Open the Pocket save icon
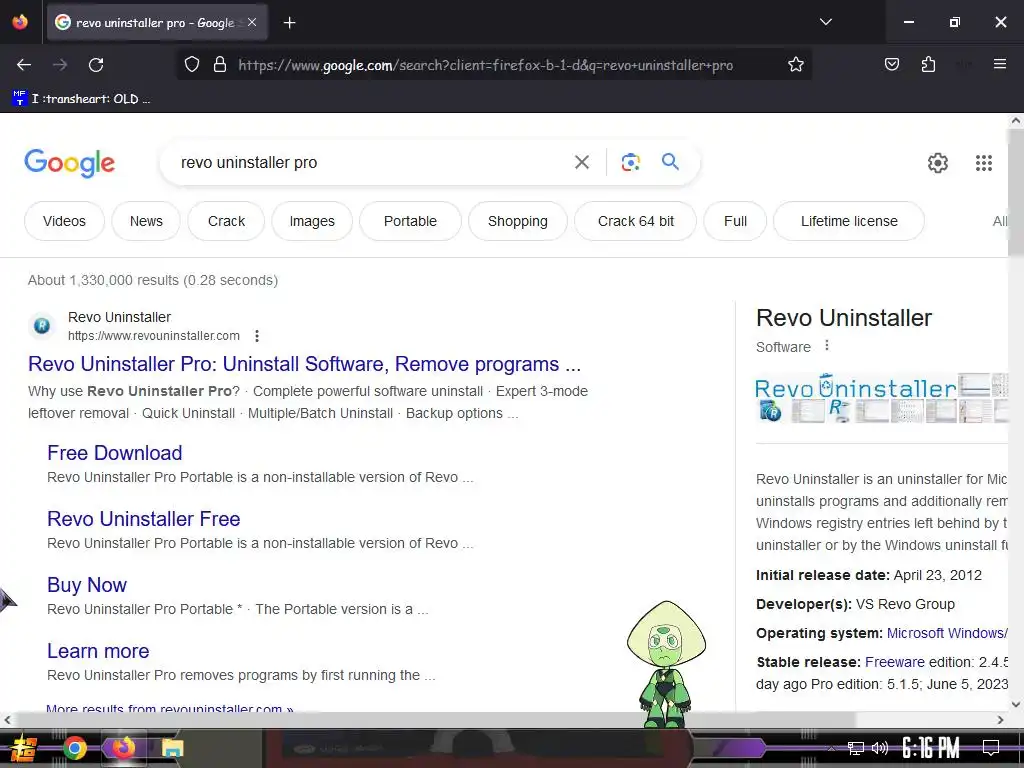 pos(891,64)
